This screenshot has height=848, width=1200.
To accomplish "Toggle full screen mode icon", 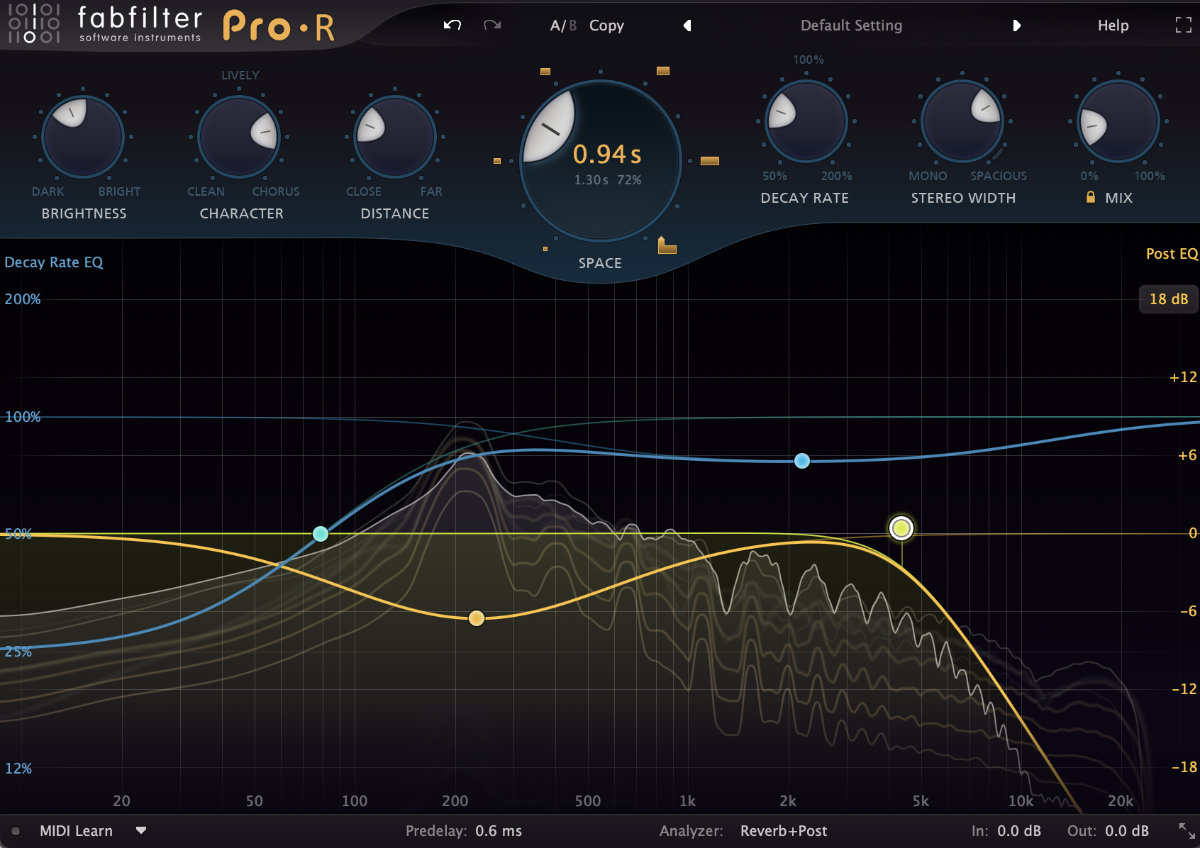I will [x=1183, y=26].
